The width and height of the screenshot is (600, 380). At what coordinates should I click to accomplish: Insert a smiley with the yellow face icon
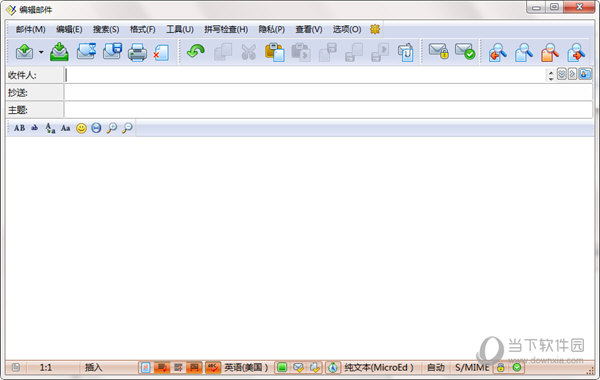pyautogui.click(x=81, y=128)
